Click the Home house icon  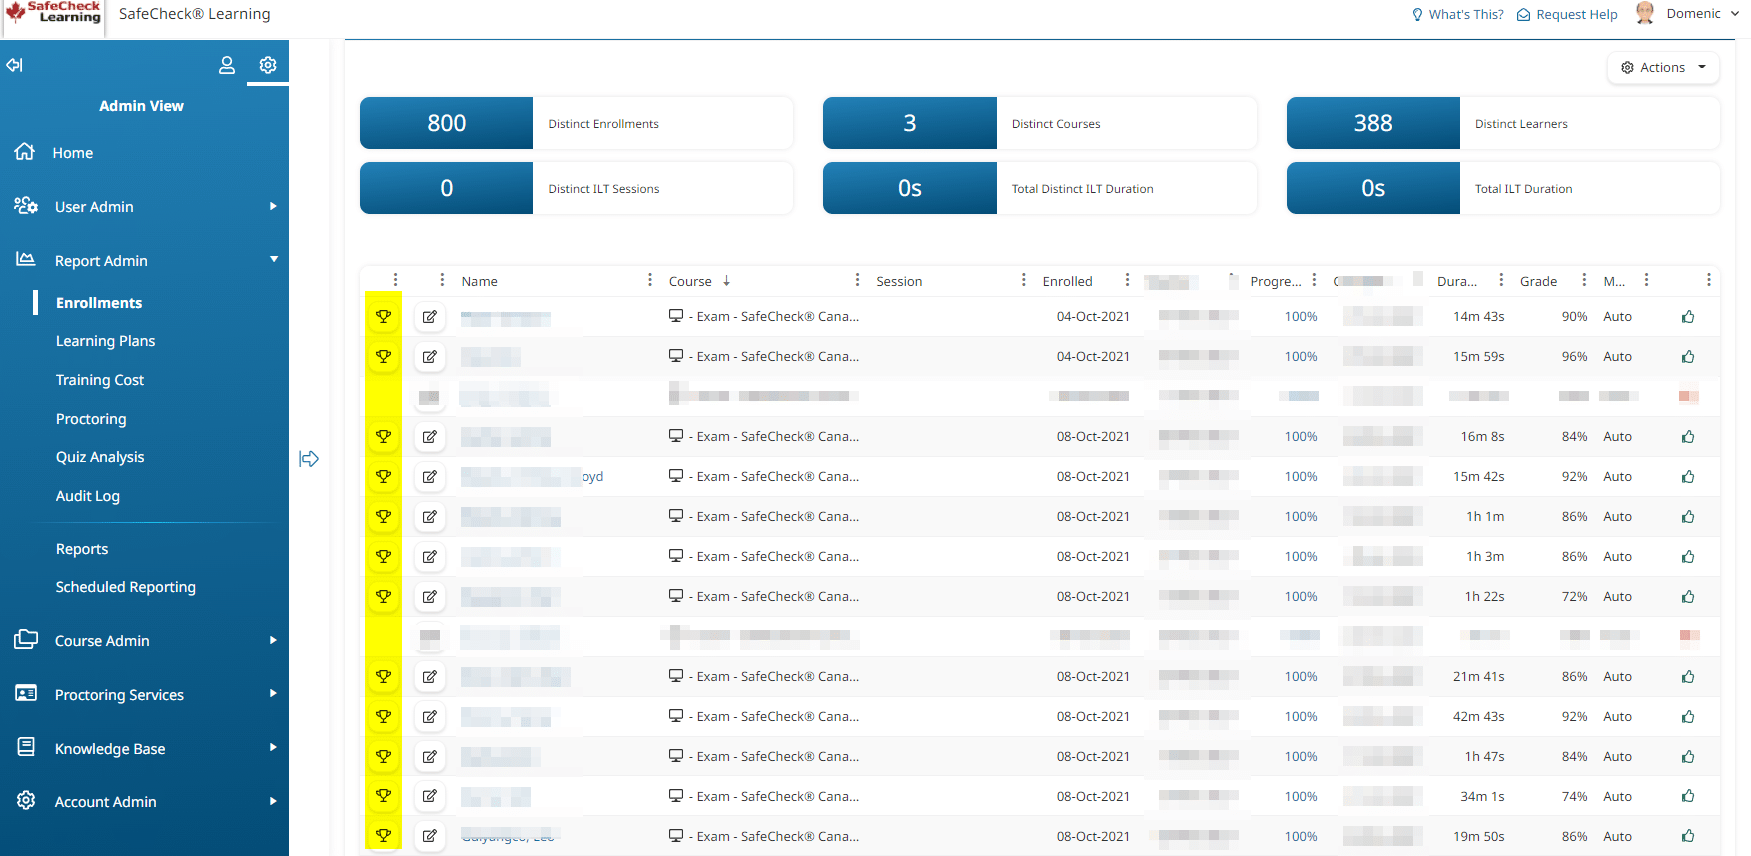click(x=25, y=152)
